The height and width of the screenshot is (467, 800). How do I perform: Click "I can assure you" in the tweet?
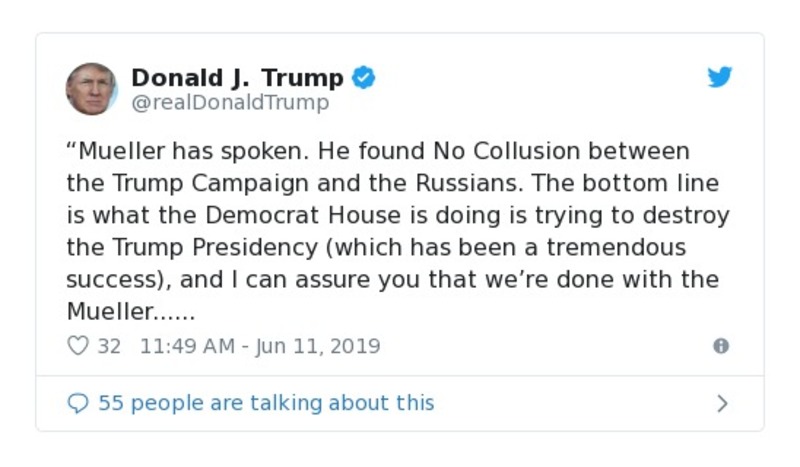[x=308, y=279]
